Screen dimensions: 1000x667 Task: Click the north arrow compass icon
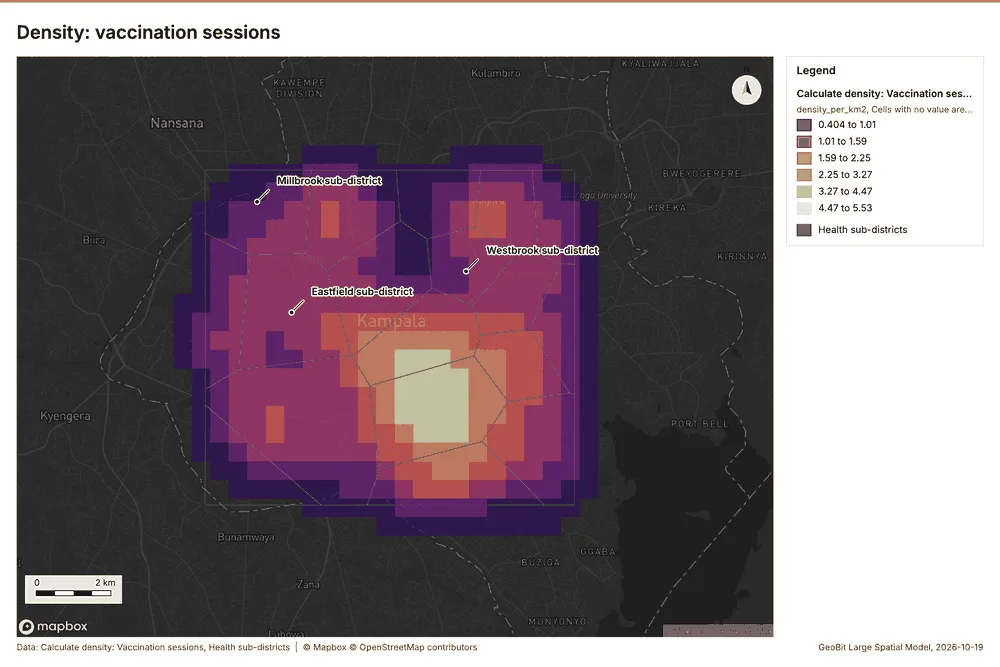pyautogui.click(x=746, y=90)
